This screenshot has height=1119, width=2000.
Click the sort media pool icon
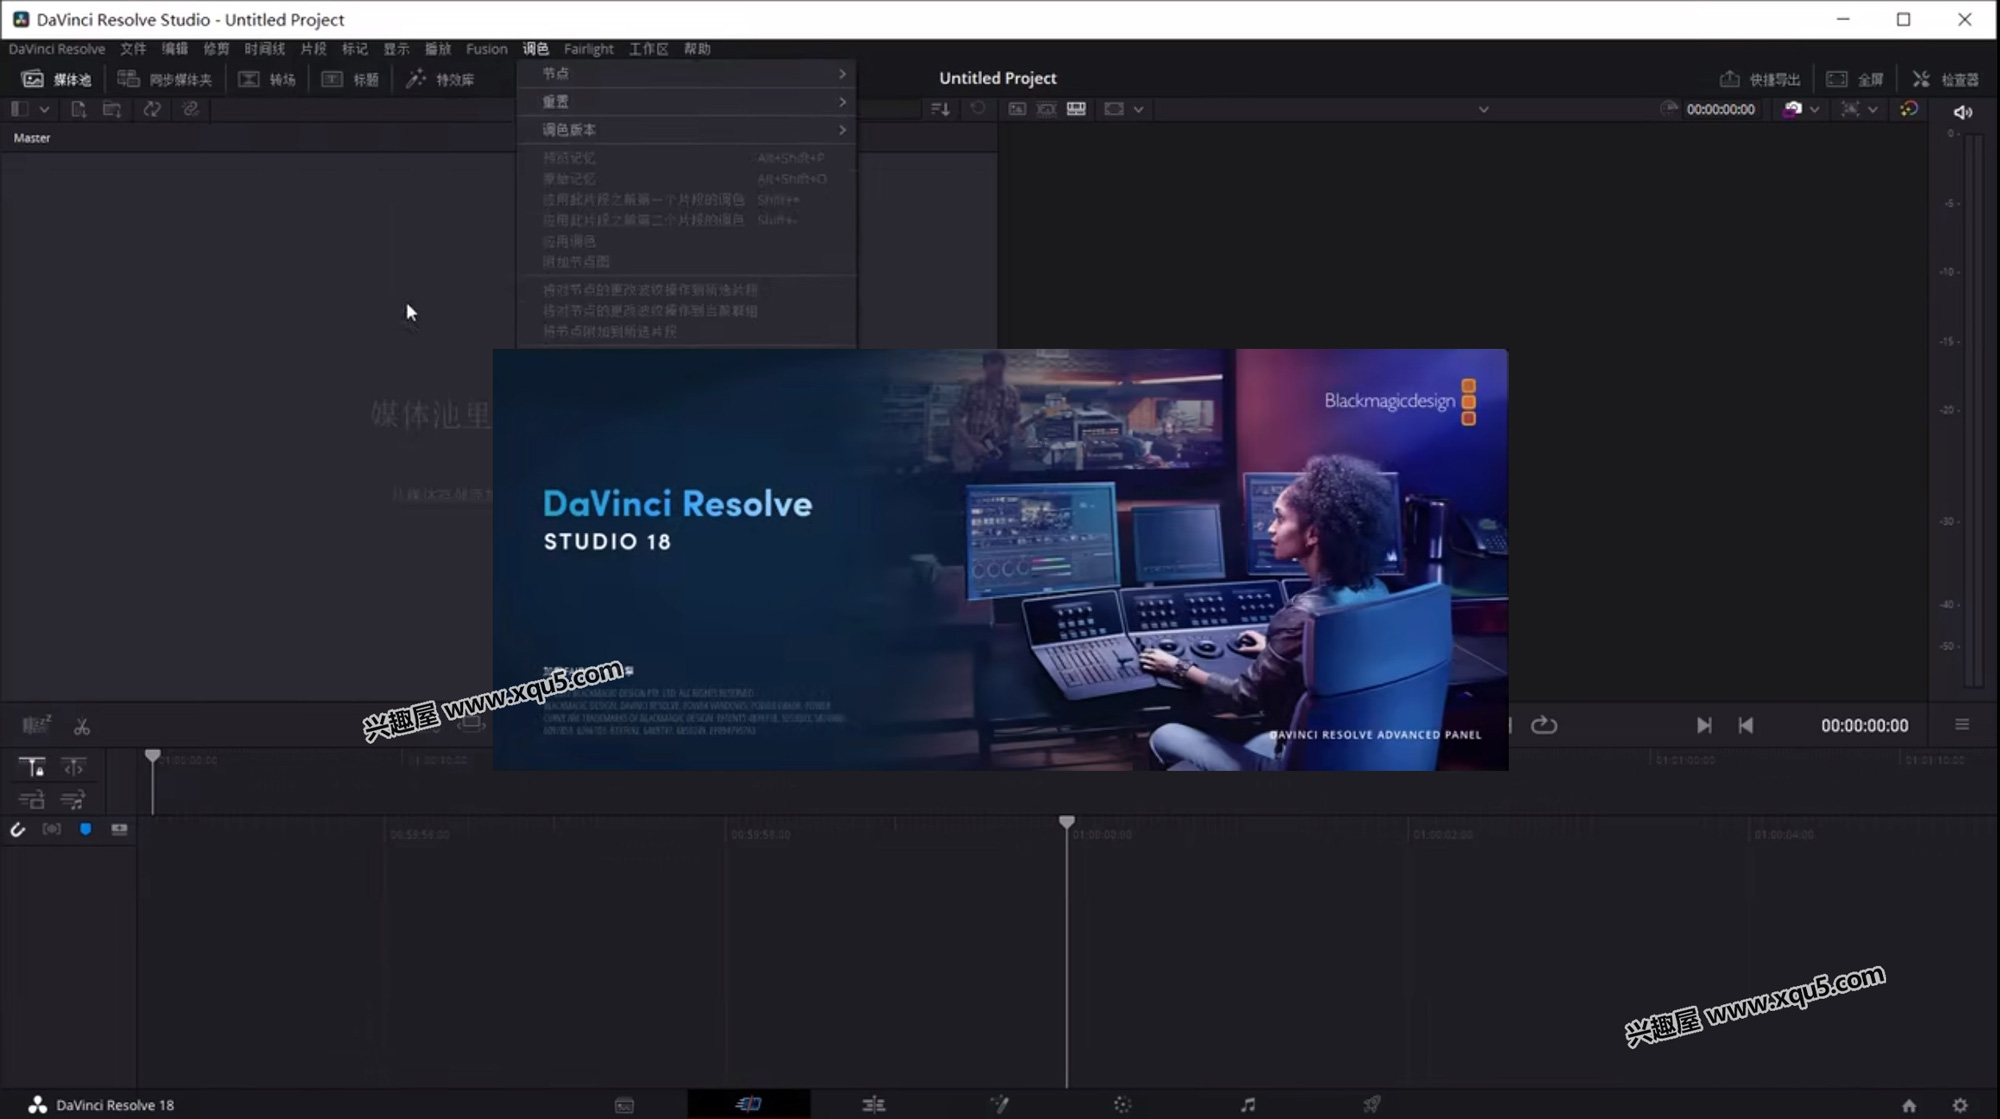[x=940, y=109]
